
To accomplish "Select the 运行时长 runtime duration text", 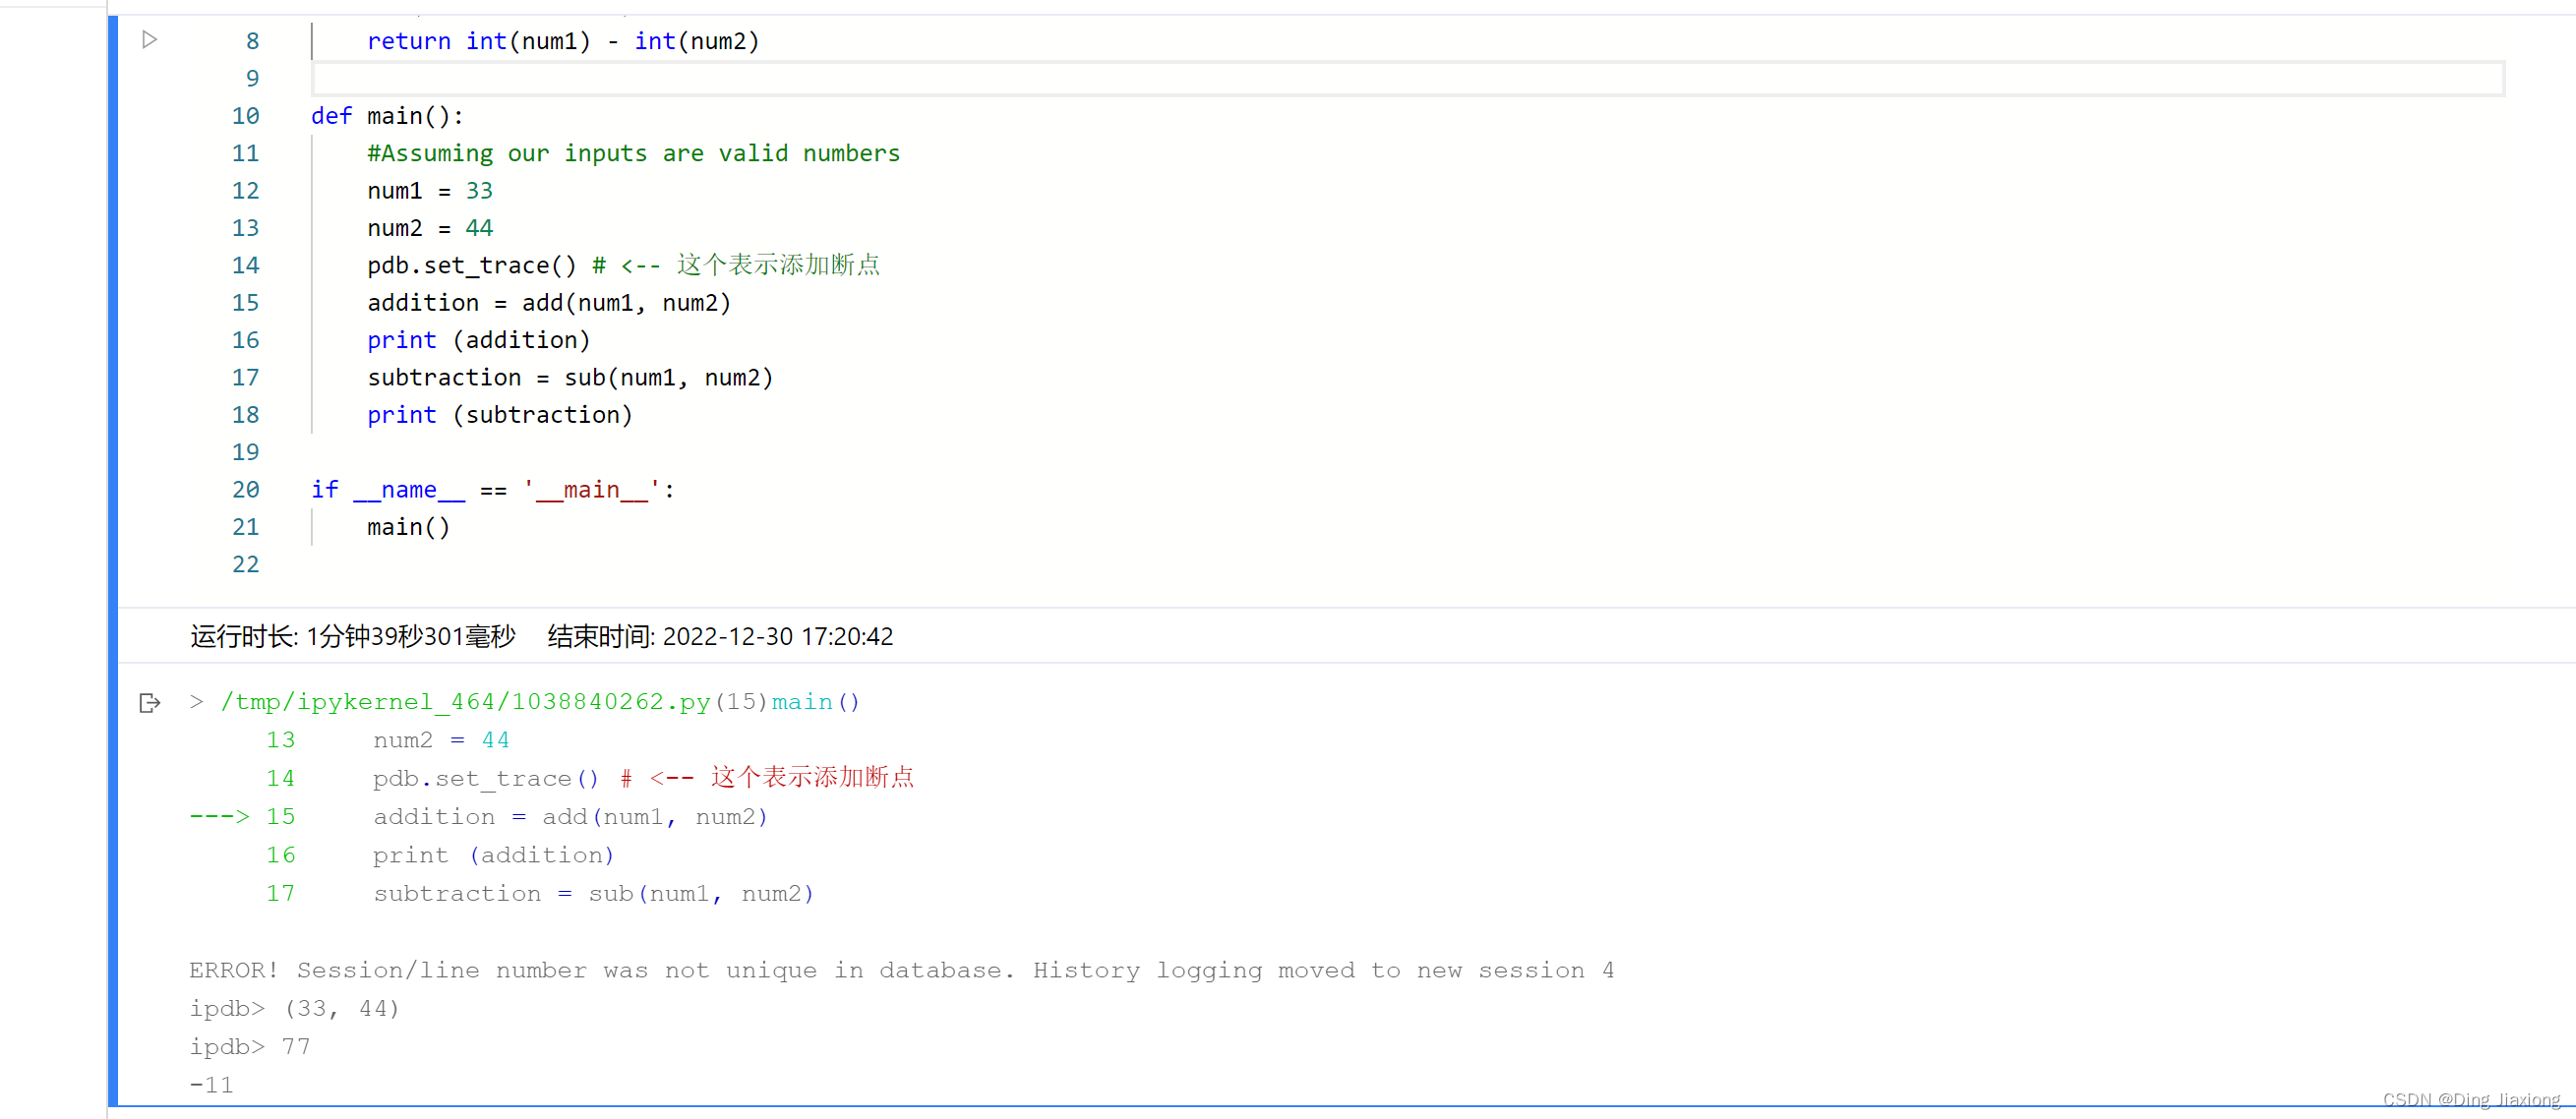I will [350, 636].
